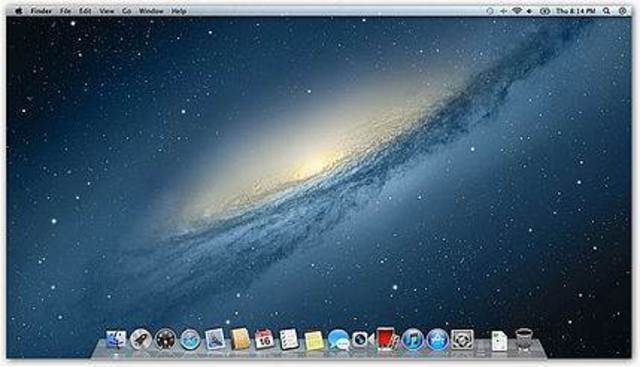The height and width of the screenshot is (367, 640).
Task: Open Photo Booth red curtain icon
Action: 387,339
